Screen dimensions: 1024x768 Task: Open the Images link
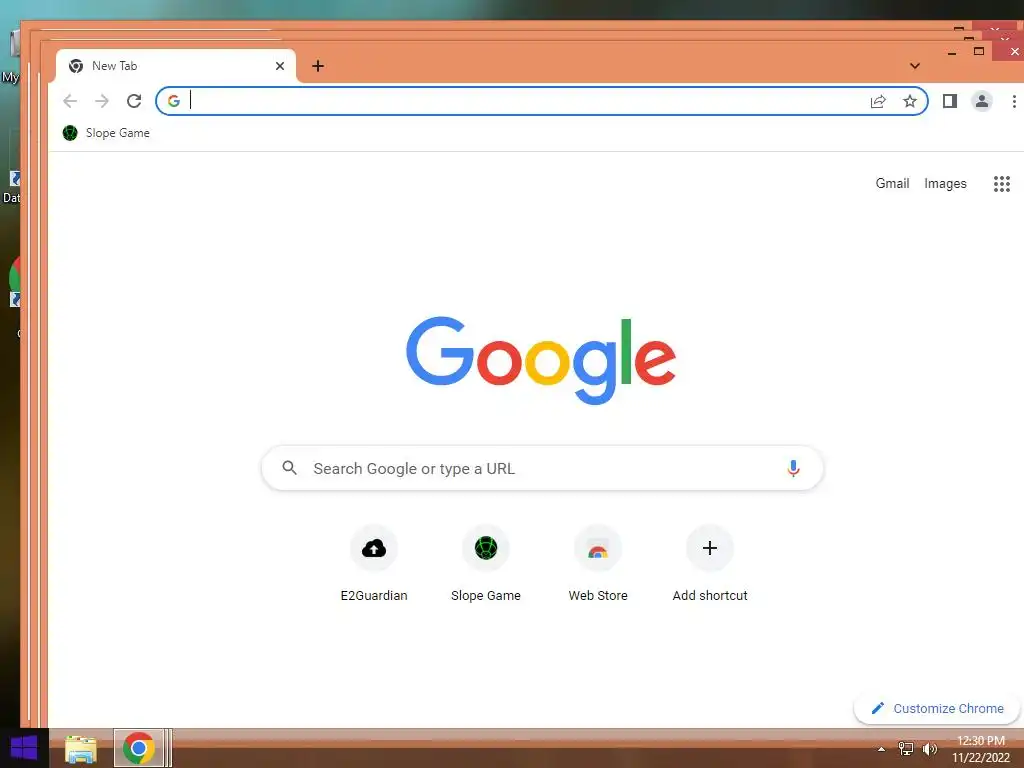pyautogui.click(x=945, y=184)
